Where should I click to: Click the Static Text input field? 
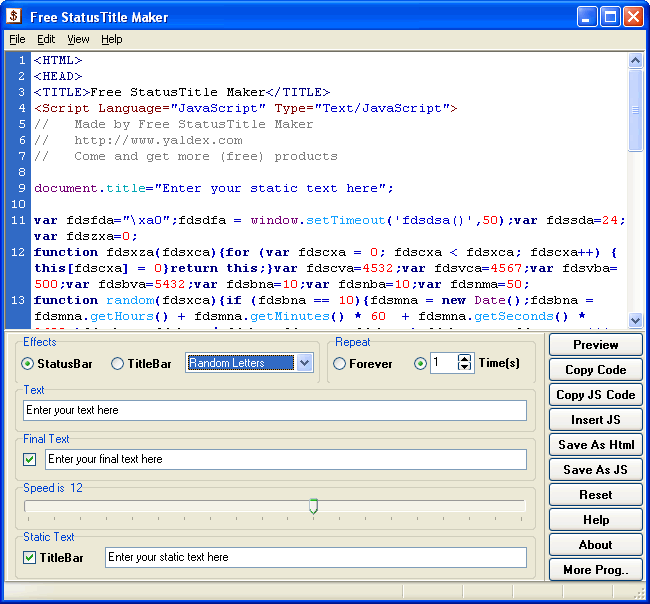pos(316,557)
